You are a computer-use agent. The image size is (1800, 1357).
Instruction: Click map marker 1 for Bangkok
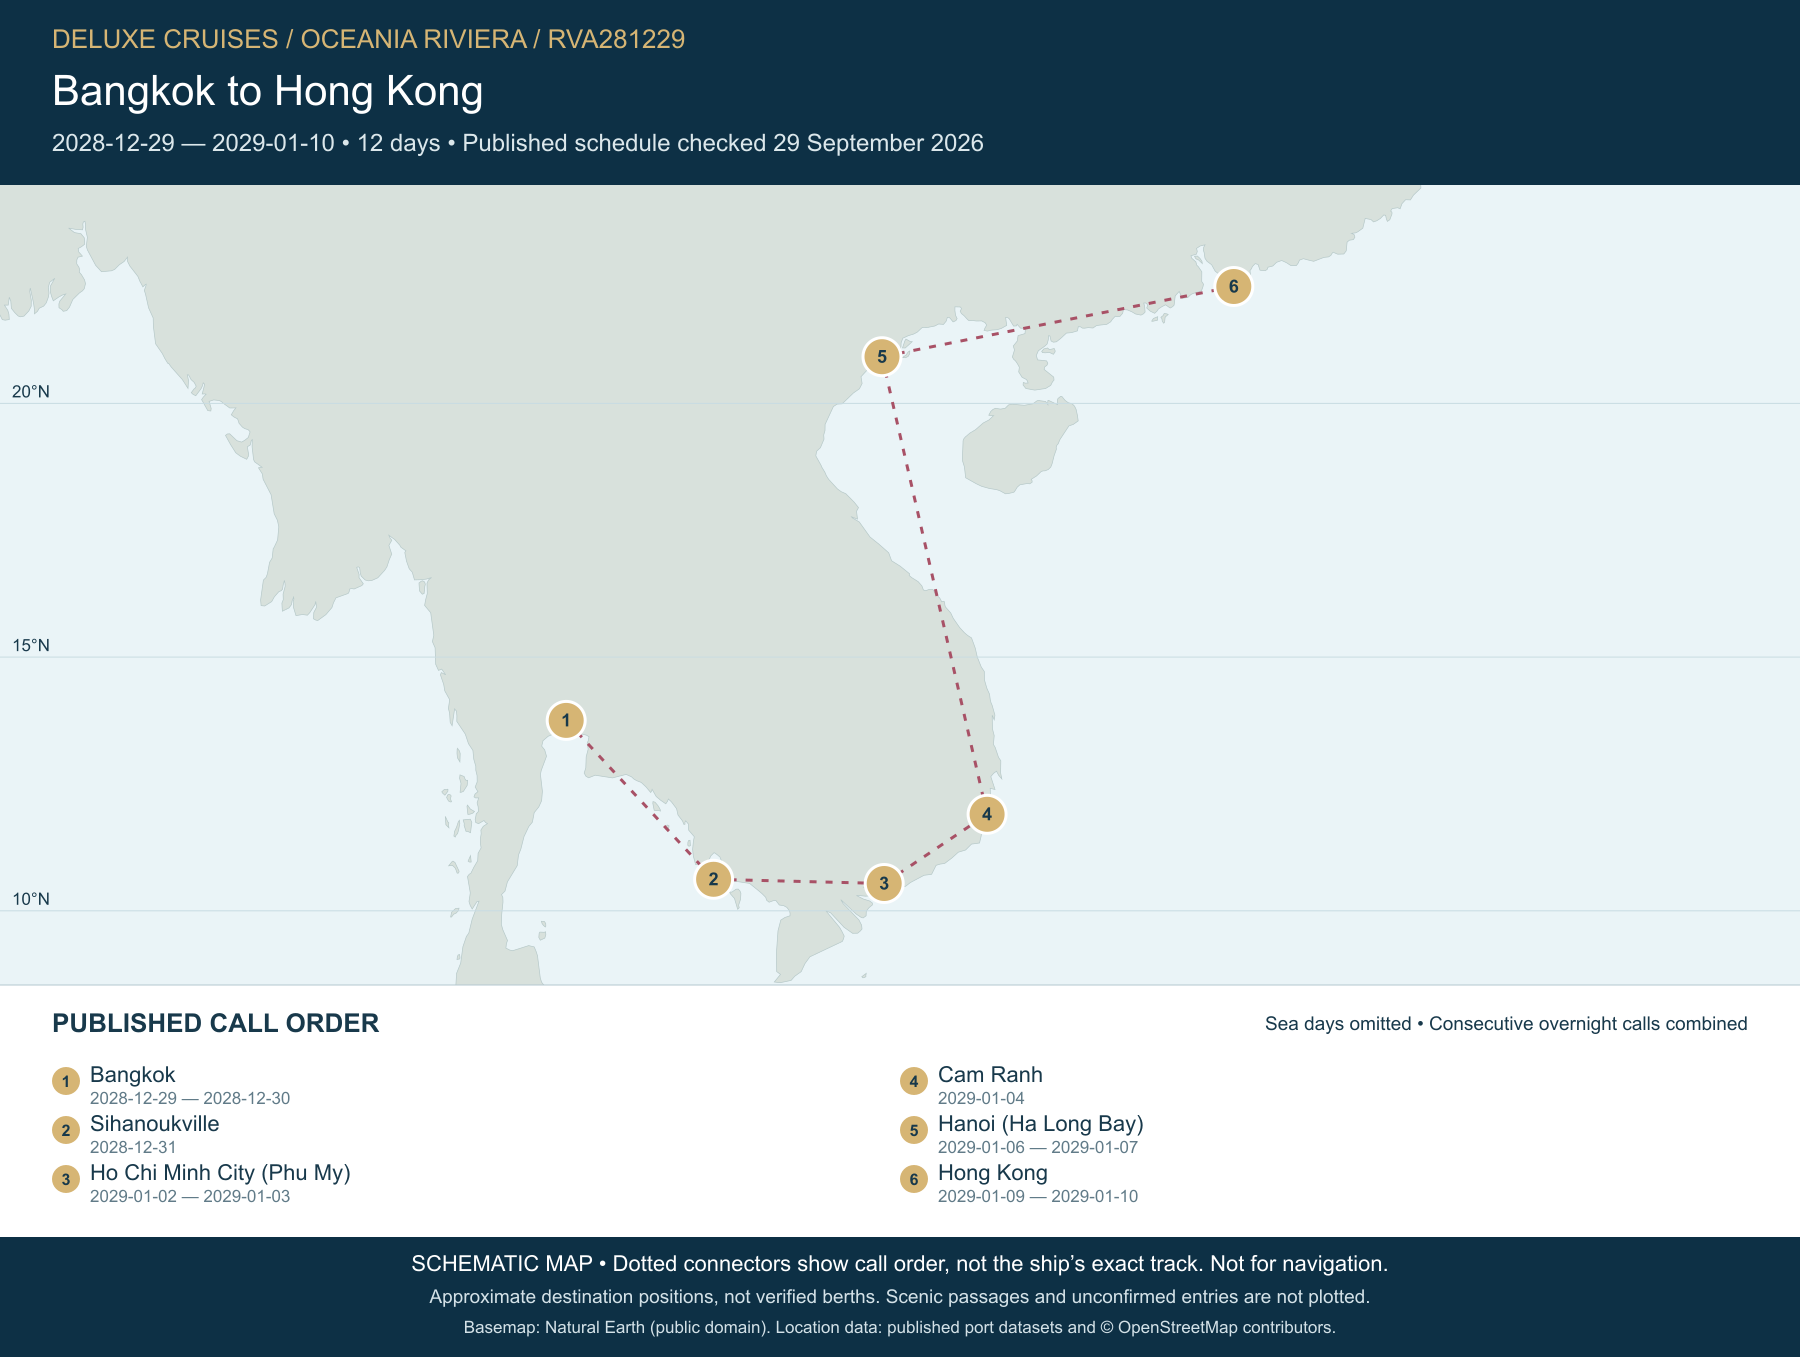tap(566, 720)
